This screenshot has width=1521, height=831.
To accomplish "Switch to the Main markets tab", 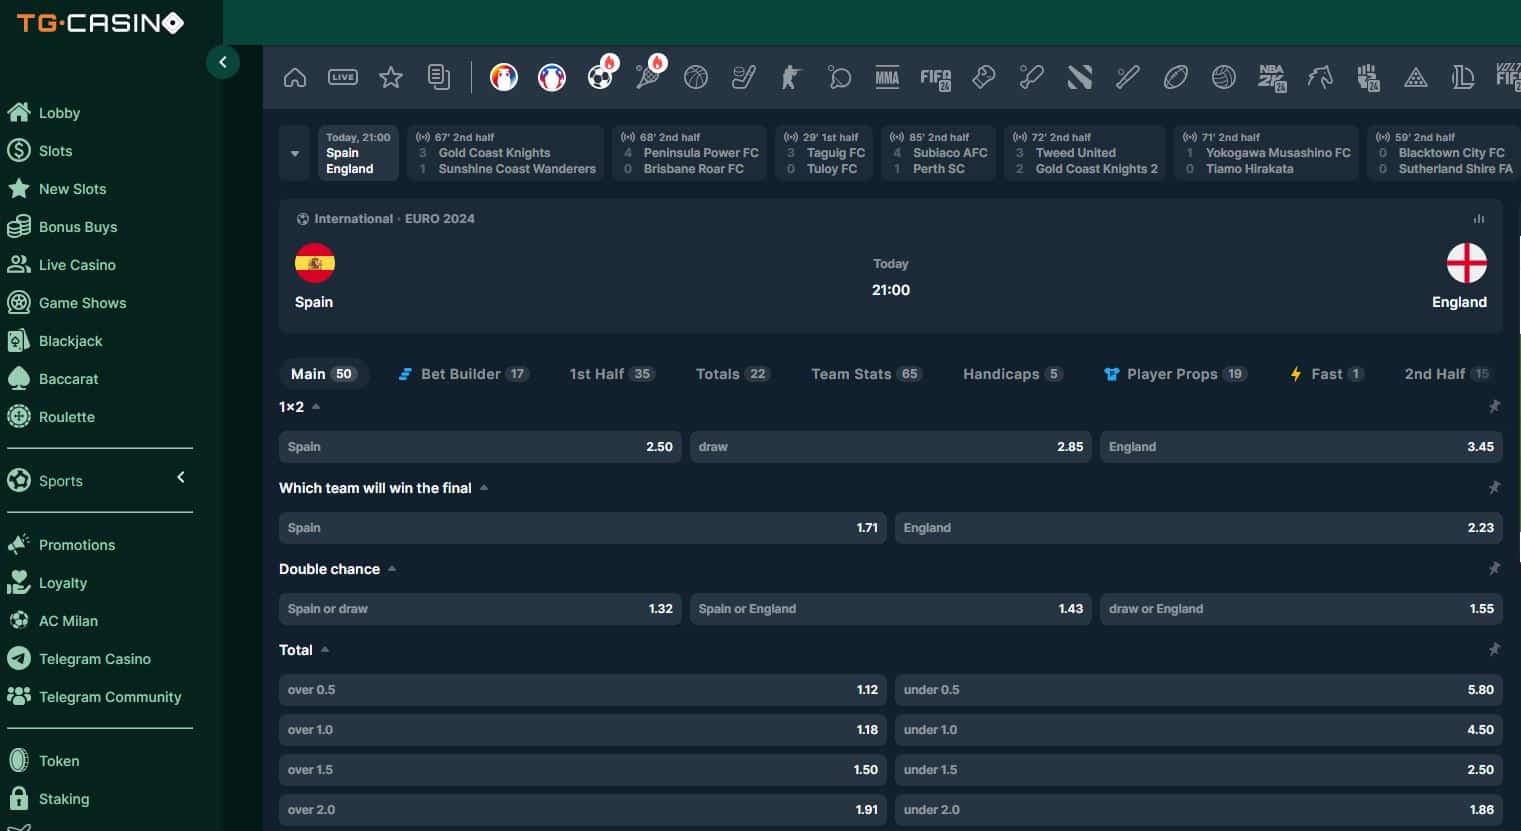I will click(324, 374).
